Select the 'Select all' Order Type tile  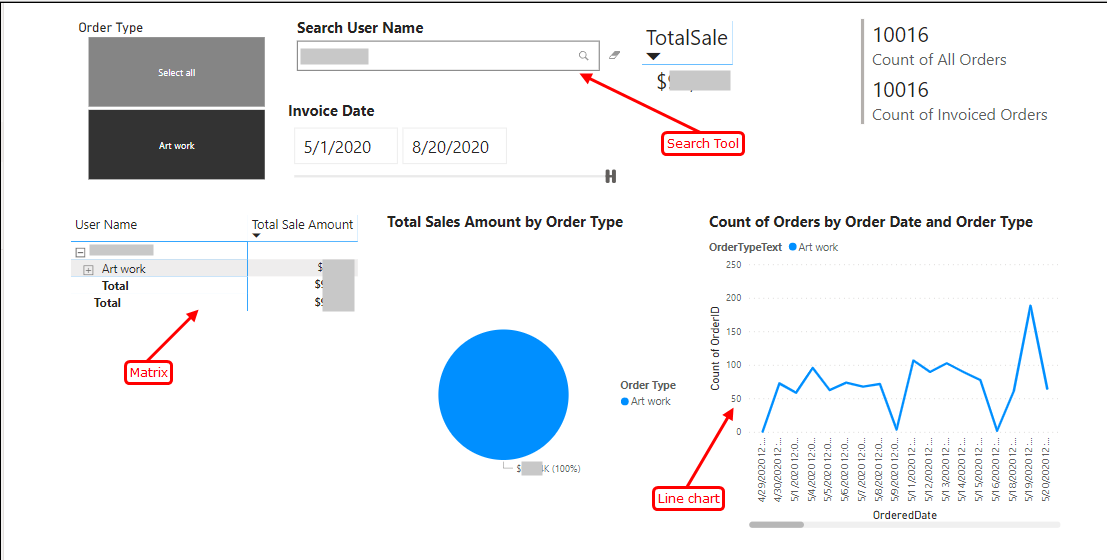tap(176, 72)
